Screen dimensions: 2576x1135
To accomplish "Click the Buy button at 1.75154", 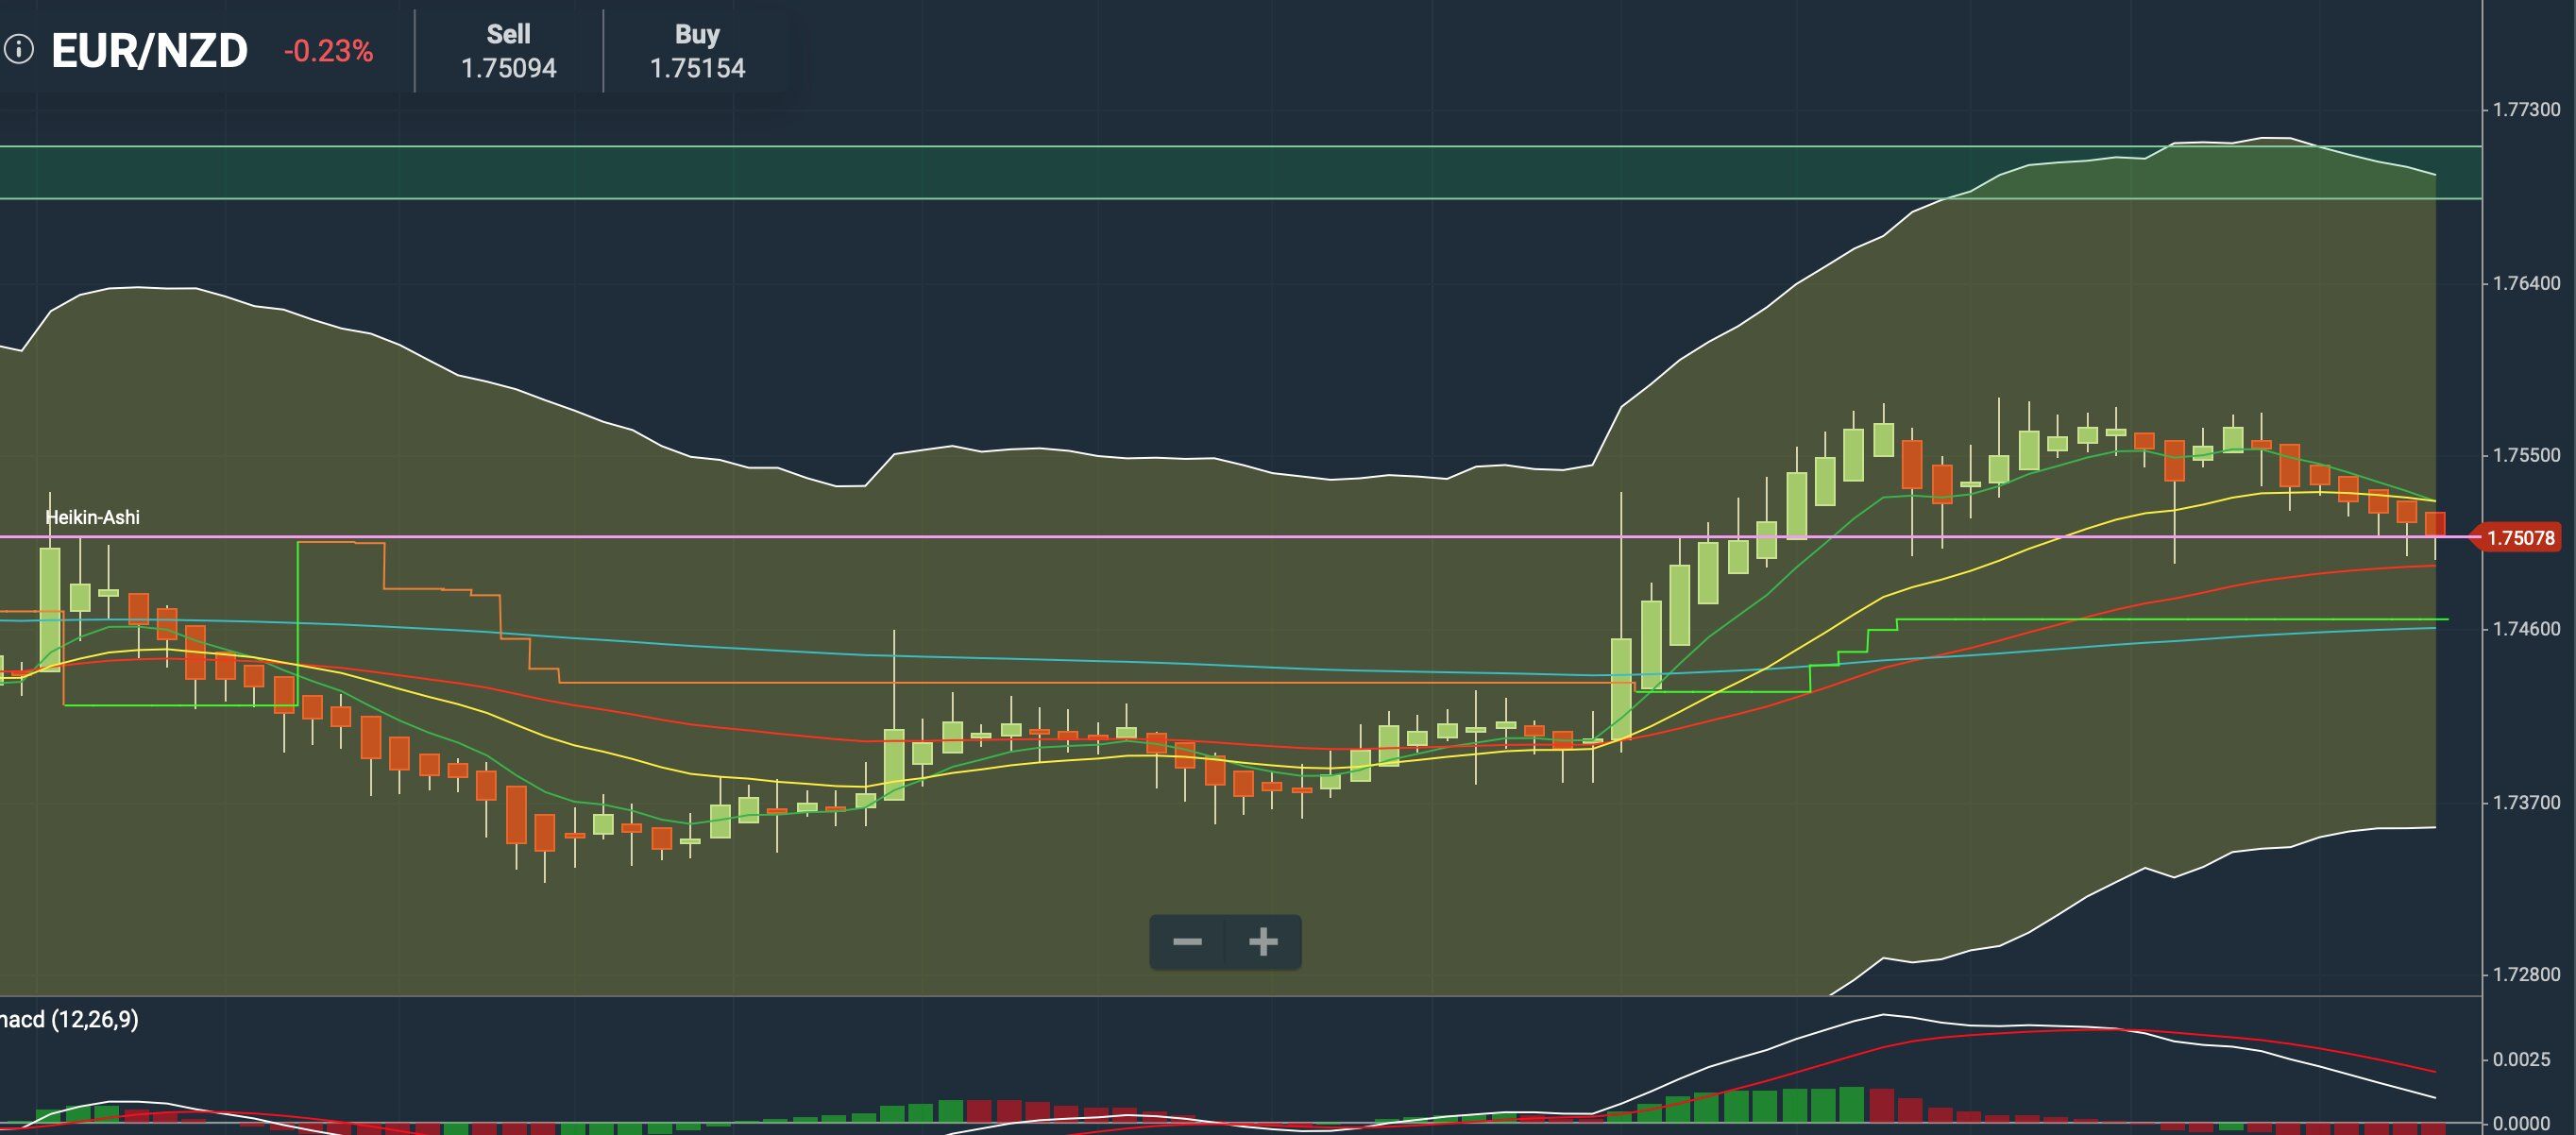I will [697, 51].
